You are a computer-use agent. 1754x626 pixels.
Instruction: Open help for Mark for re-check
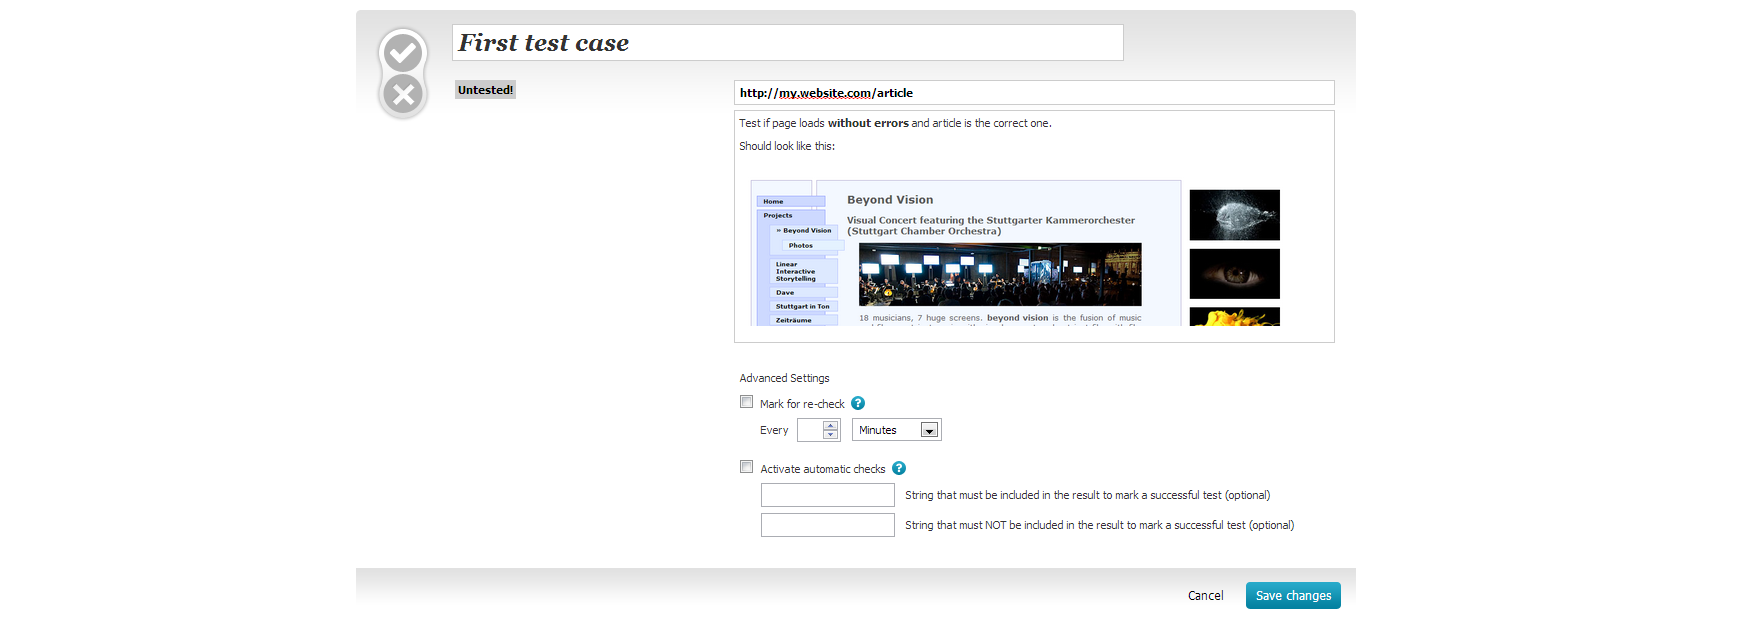[858, 403]
